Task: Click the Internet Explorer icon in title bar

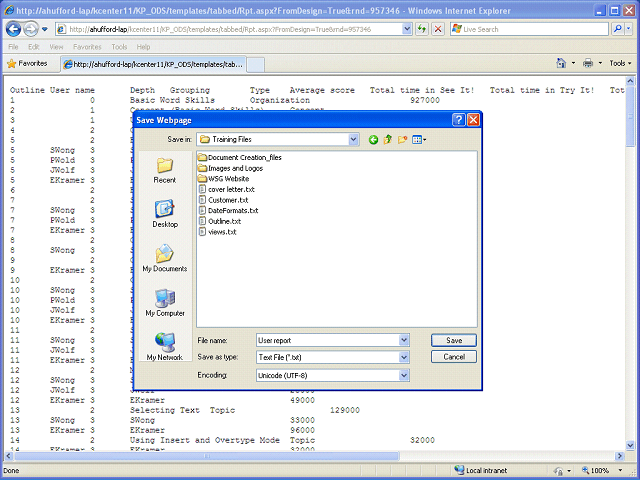Action: click(x=9, y=10)
